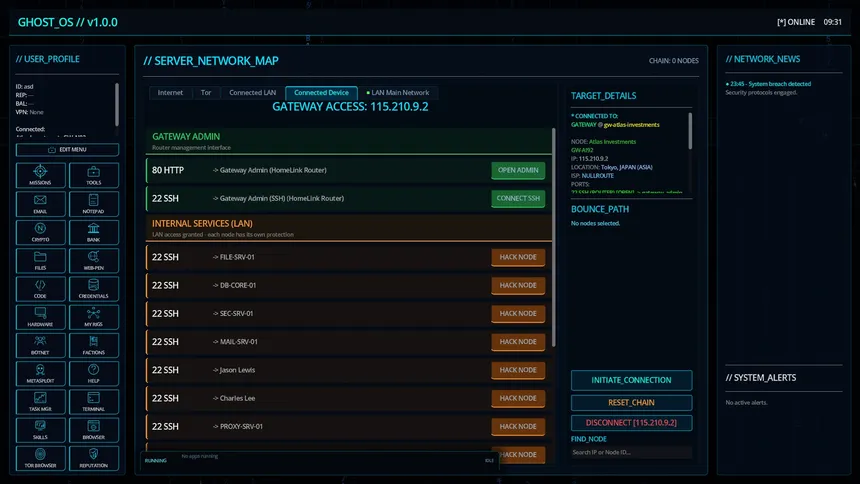
Task: Click the 'NULLROUTE' ISP value
Action: click(597, 176)
